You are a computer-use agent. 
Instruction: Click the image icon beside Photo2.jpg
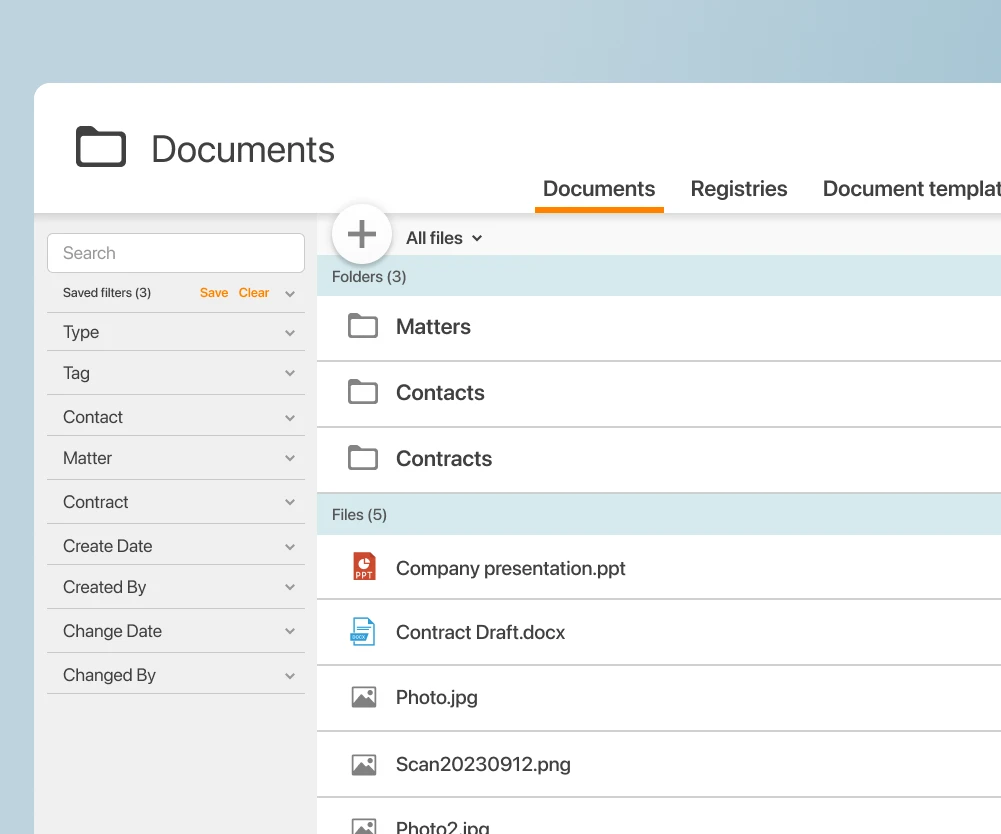click(x=364, y=826)
